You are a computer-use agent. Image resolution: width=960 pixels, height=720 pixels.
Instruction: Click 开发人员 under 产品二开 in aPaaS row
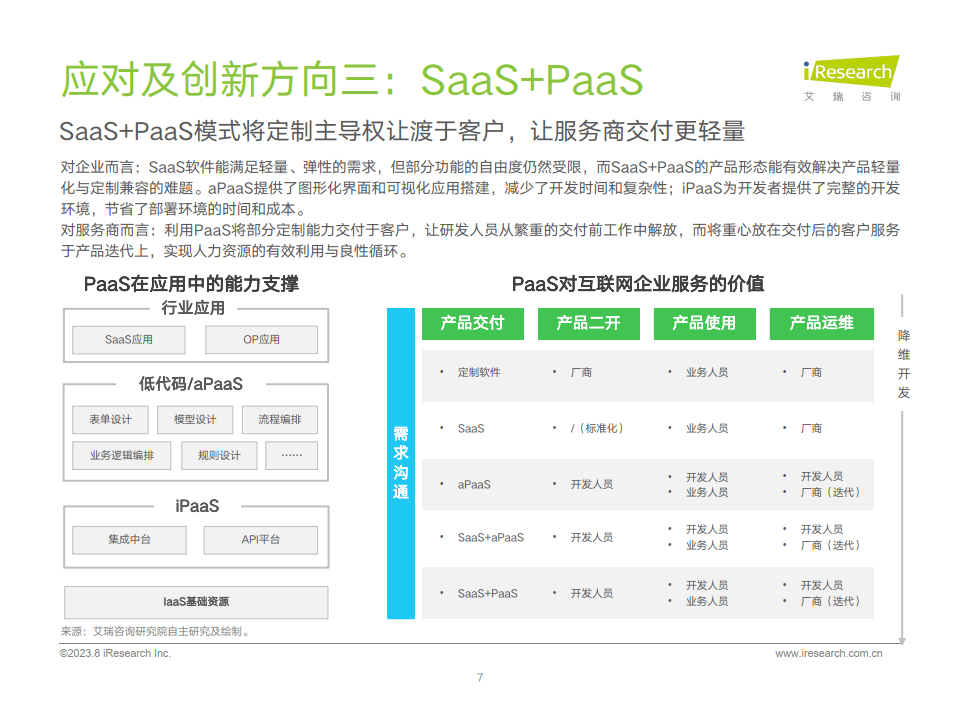pyautogui.click(x=591, y=485)
